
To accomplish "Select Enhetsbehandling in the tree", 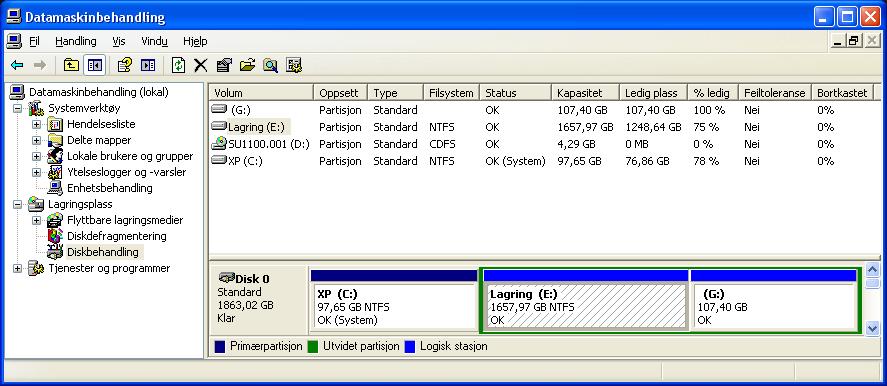I will [x=109, y=188].
